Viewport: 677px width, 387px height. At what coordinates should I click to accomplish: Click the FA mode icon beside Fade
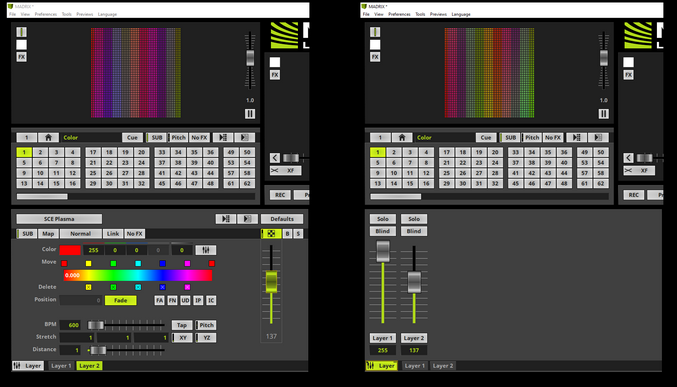pyautogui.click(x=159, y=300)
